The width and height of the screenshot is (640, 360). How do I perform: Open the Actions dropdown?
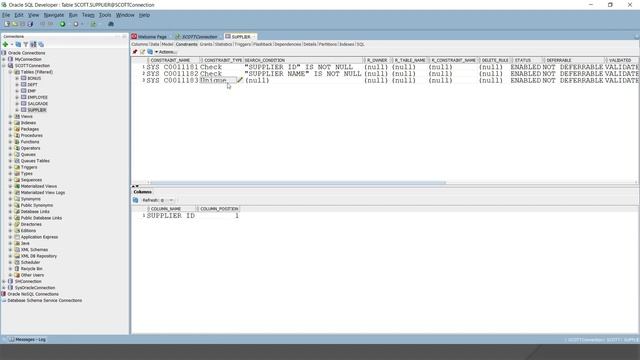coord(165,52)
